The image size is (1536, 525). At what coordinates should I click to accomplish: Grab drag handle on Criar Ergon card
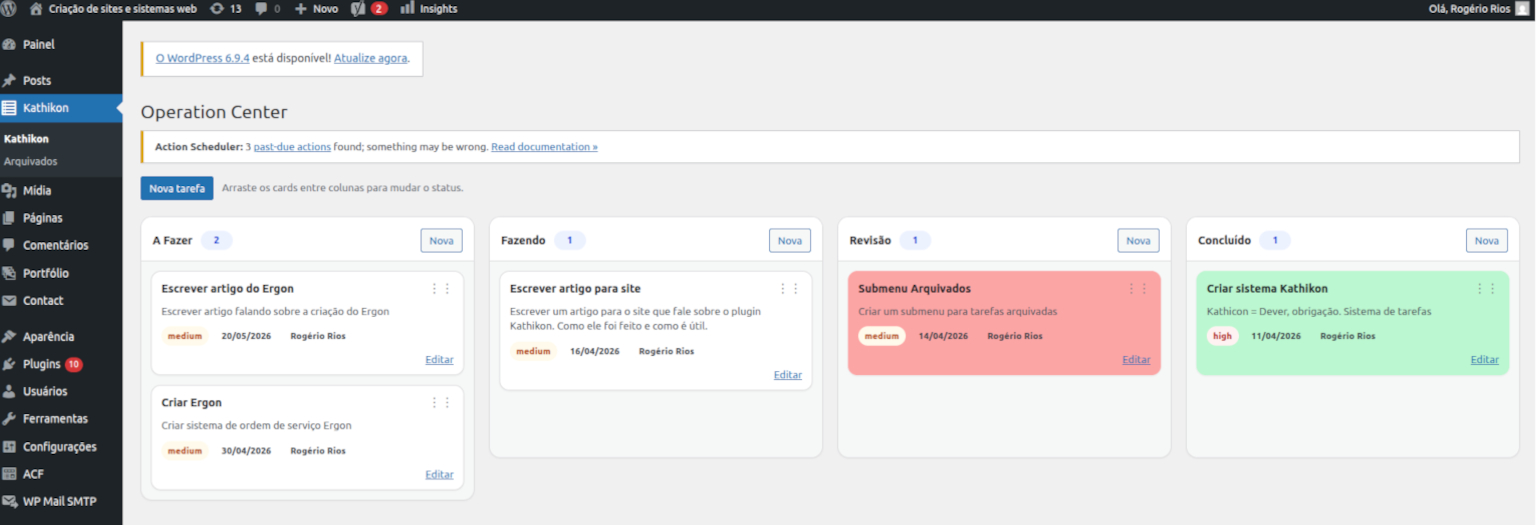click(x=441, y=403)
